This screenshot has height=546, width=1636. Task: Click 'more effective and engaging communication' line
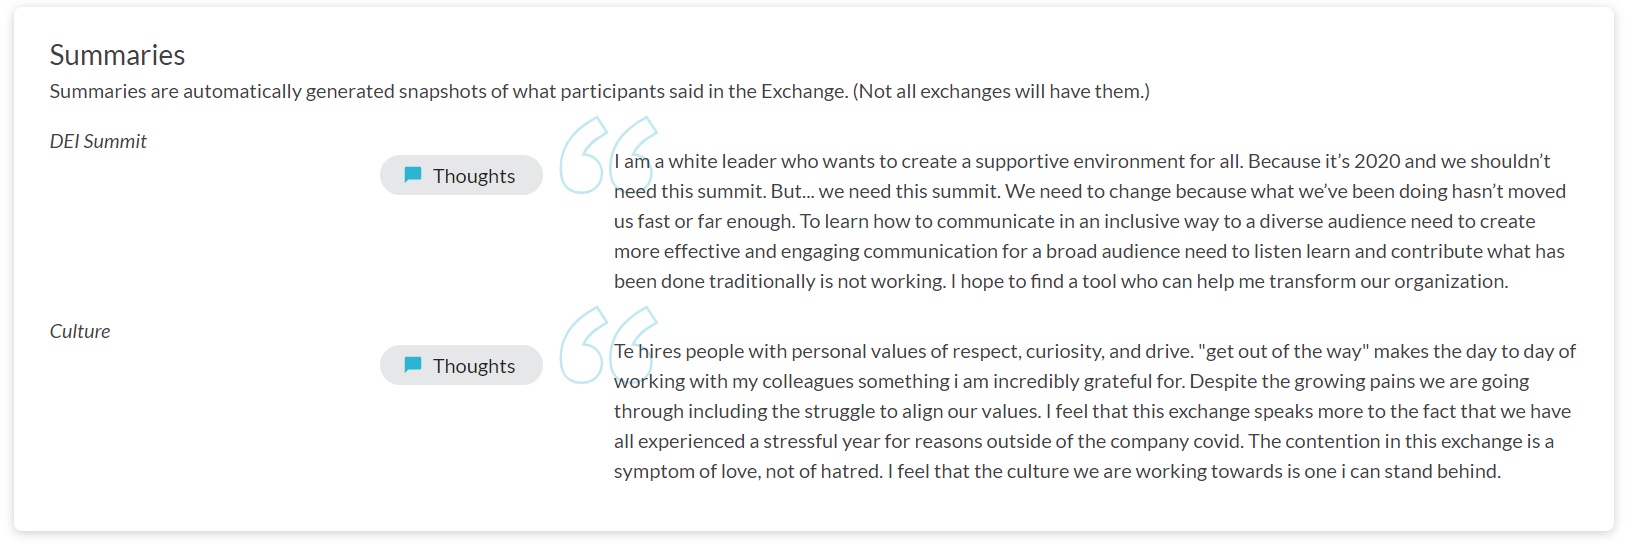1089,251
